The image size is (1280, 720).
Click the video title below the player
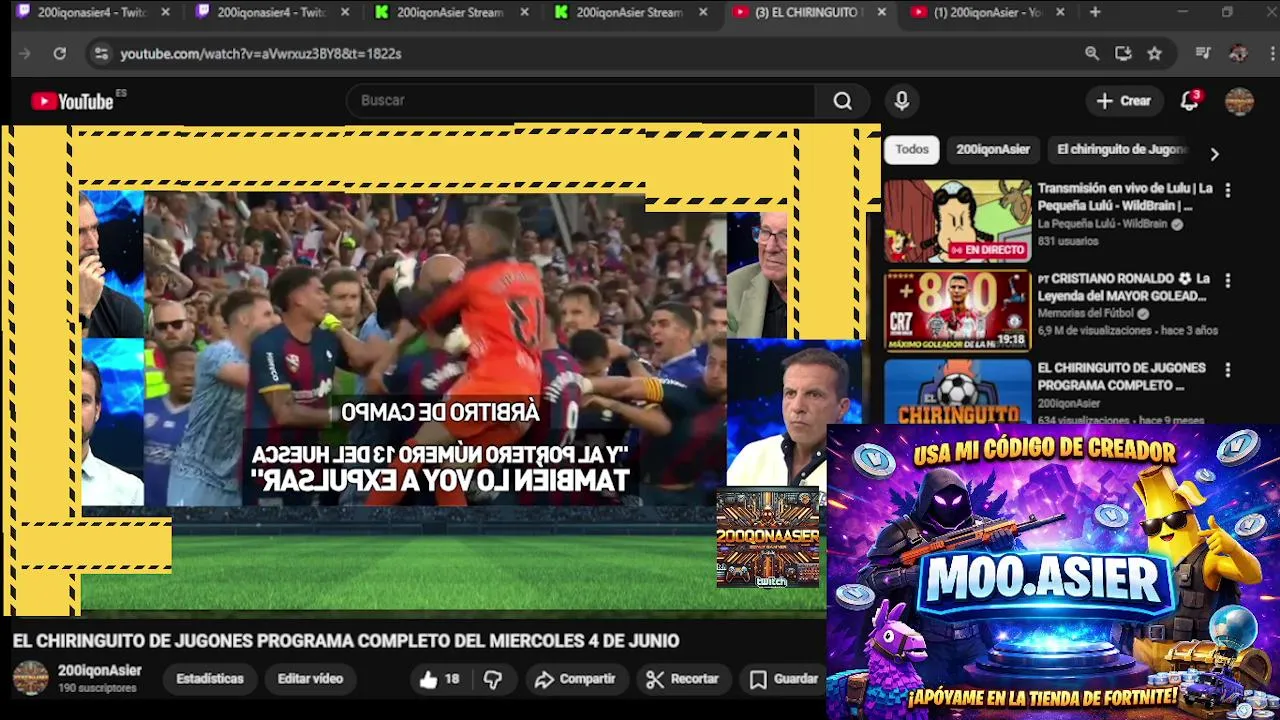(346, 641)
